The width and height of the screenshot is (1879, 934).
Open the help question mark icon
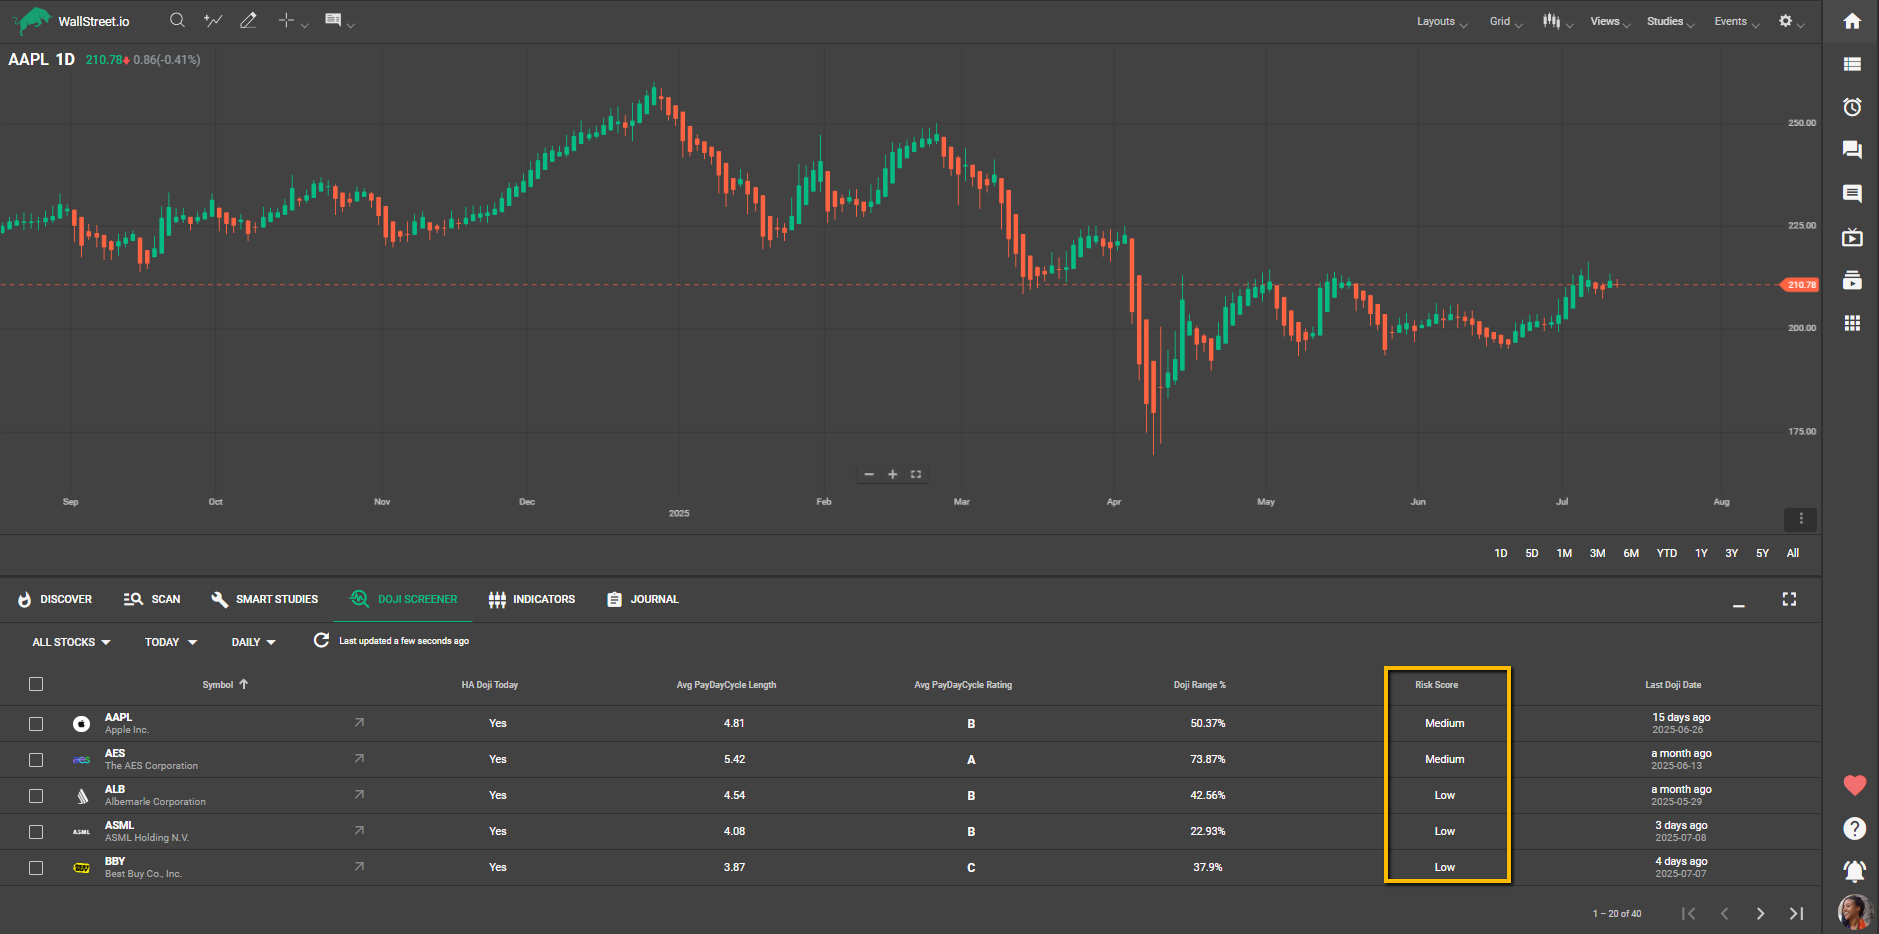(x=1854, y=828)
